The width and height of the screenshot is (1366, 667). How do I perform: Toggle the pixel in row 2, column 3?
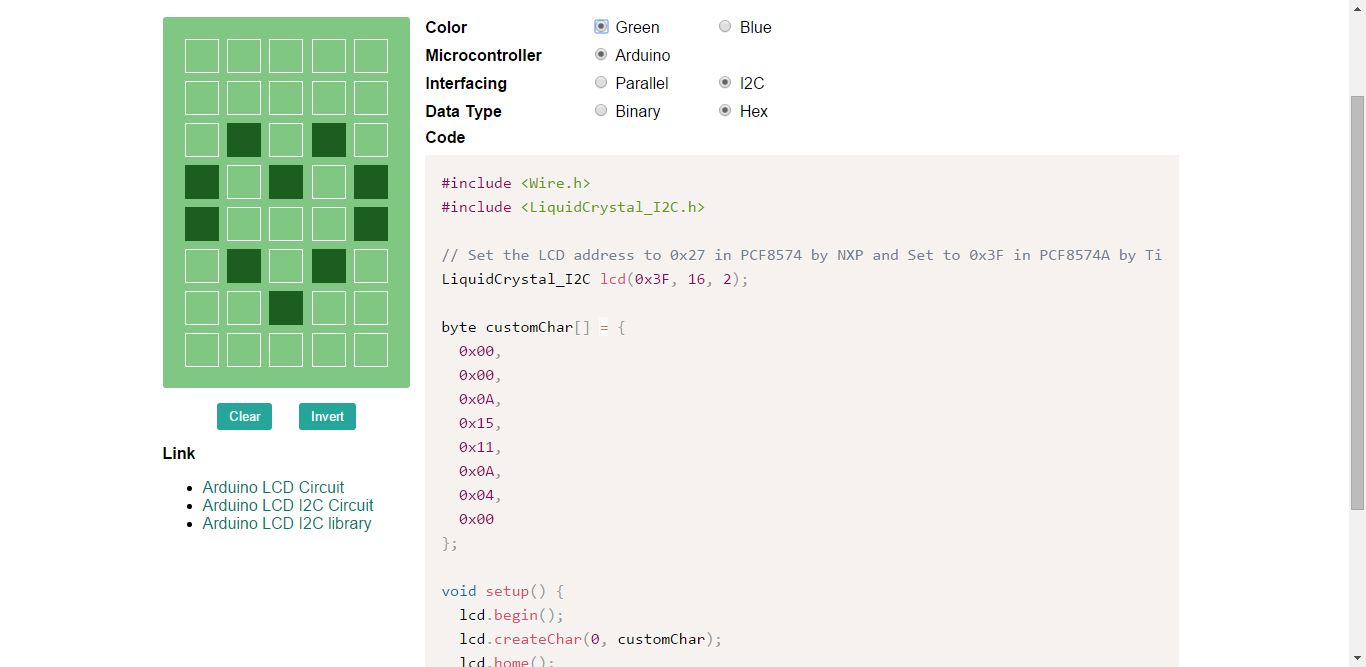pyautogui.click(x=286, y=98)
